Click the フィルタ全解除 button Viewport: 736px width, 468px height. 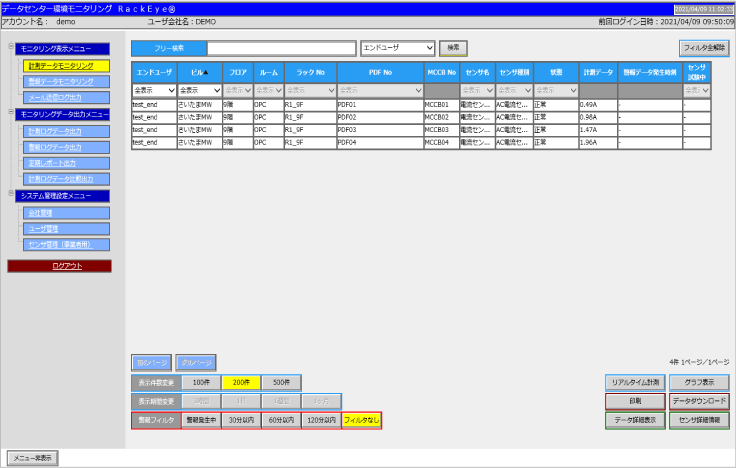[x=704, y=48]
